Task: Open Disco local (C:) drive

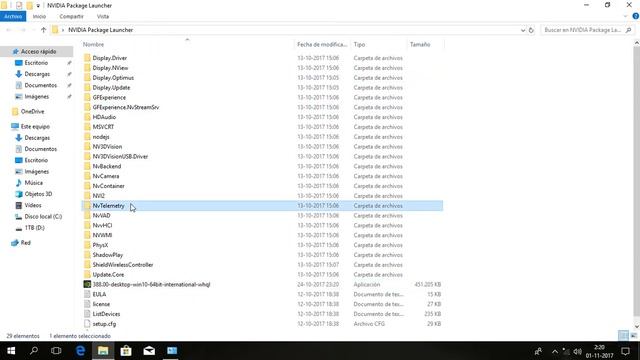Action: point(43,216)
